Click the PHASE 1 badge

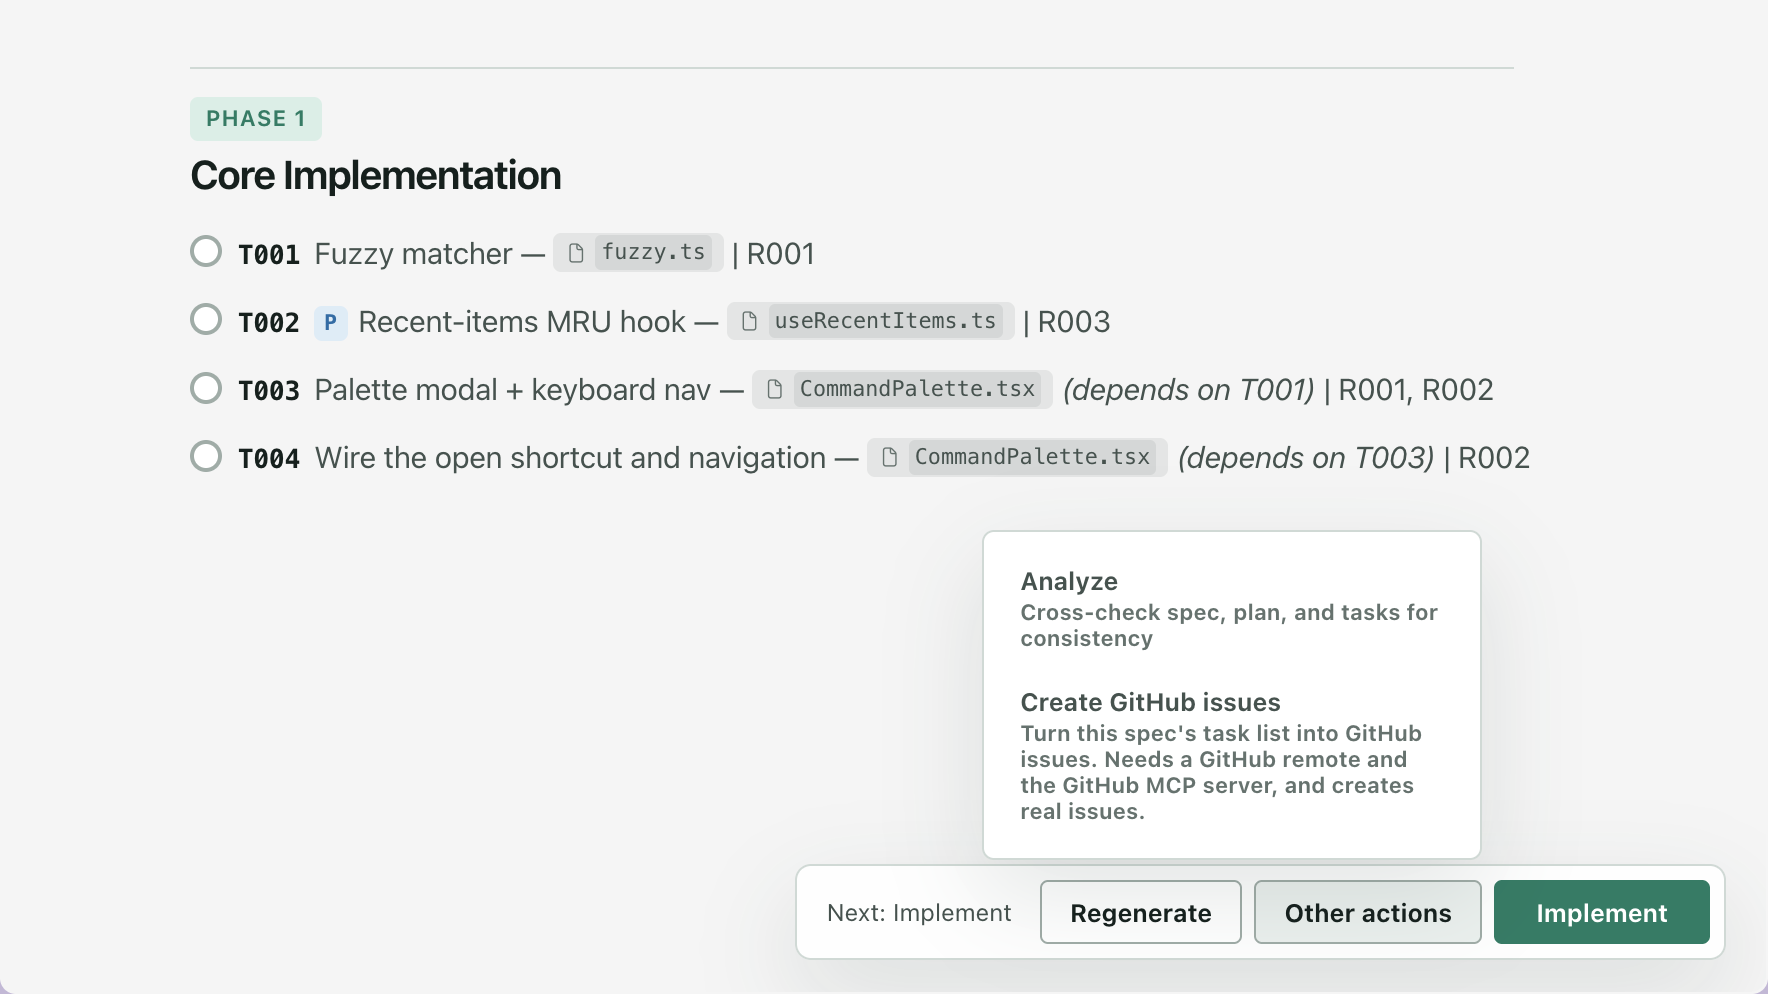click(x=256, y=119)
